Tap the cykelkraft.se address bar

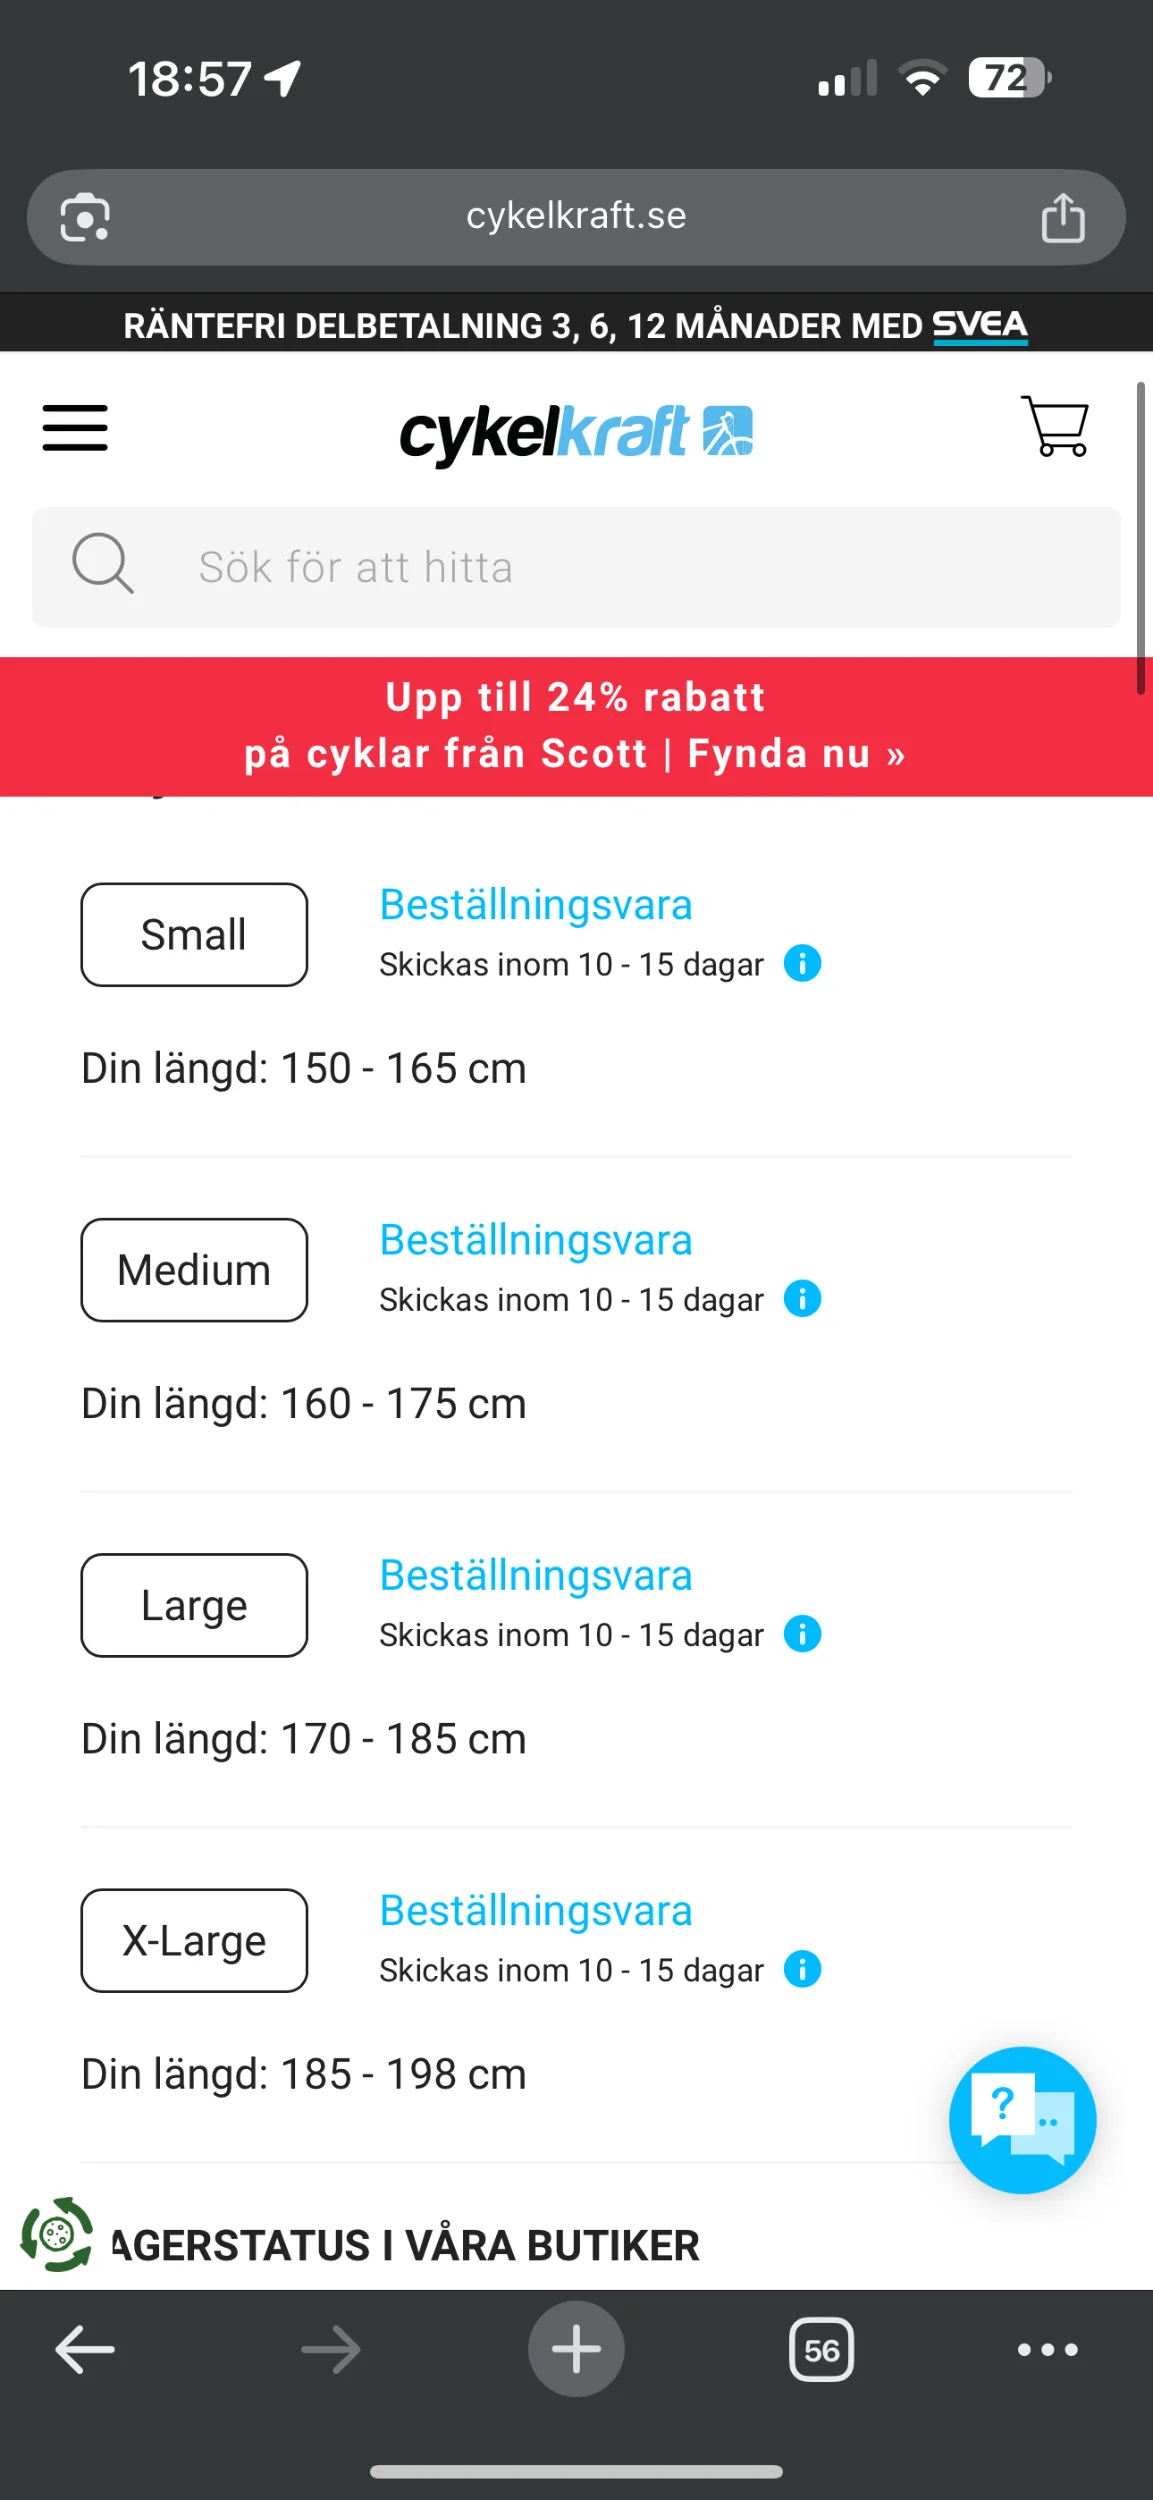(x=576, y=216)
